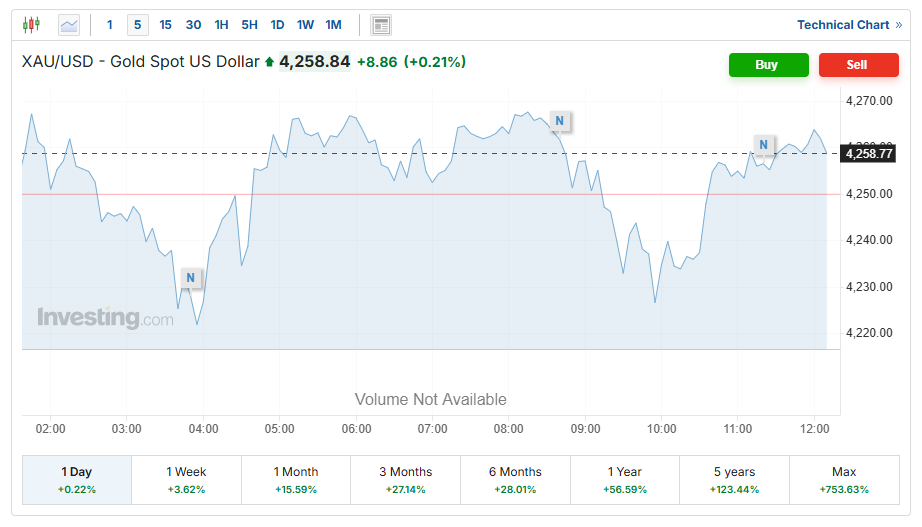The height and width of the screenshot is (527, 922).
Task: Select the 15-minute interval
Action: coord(165,25)
